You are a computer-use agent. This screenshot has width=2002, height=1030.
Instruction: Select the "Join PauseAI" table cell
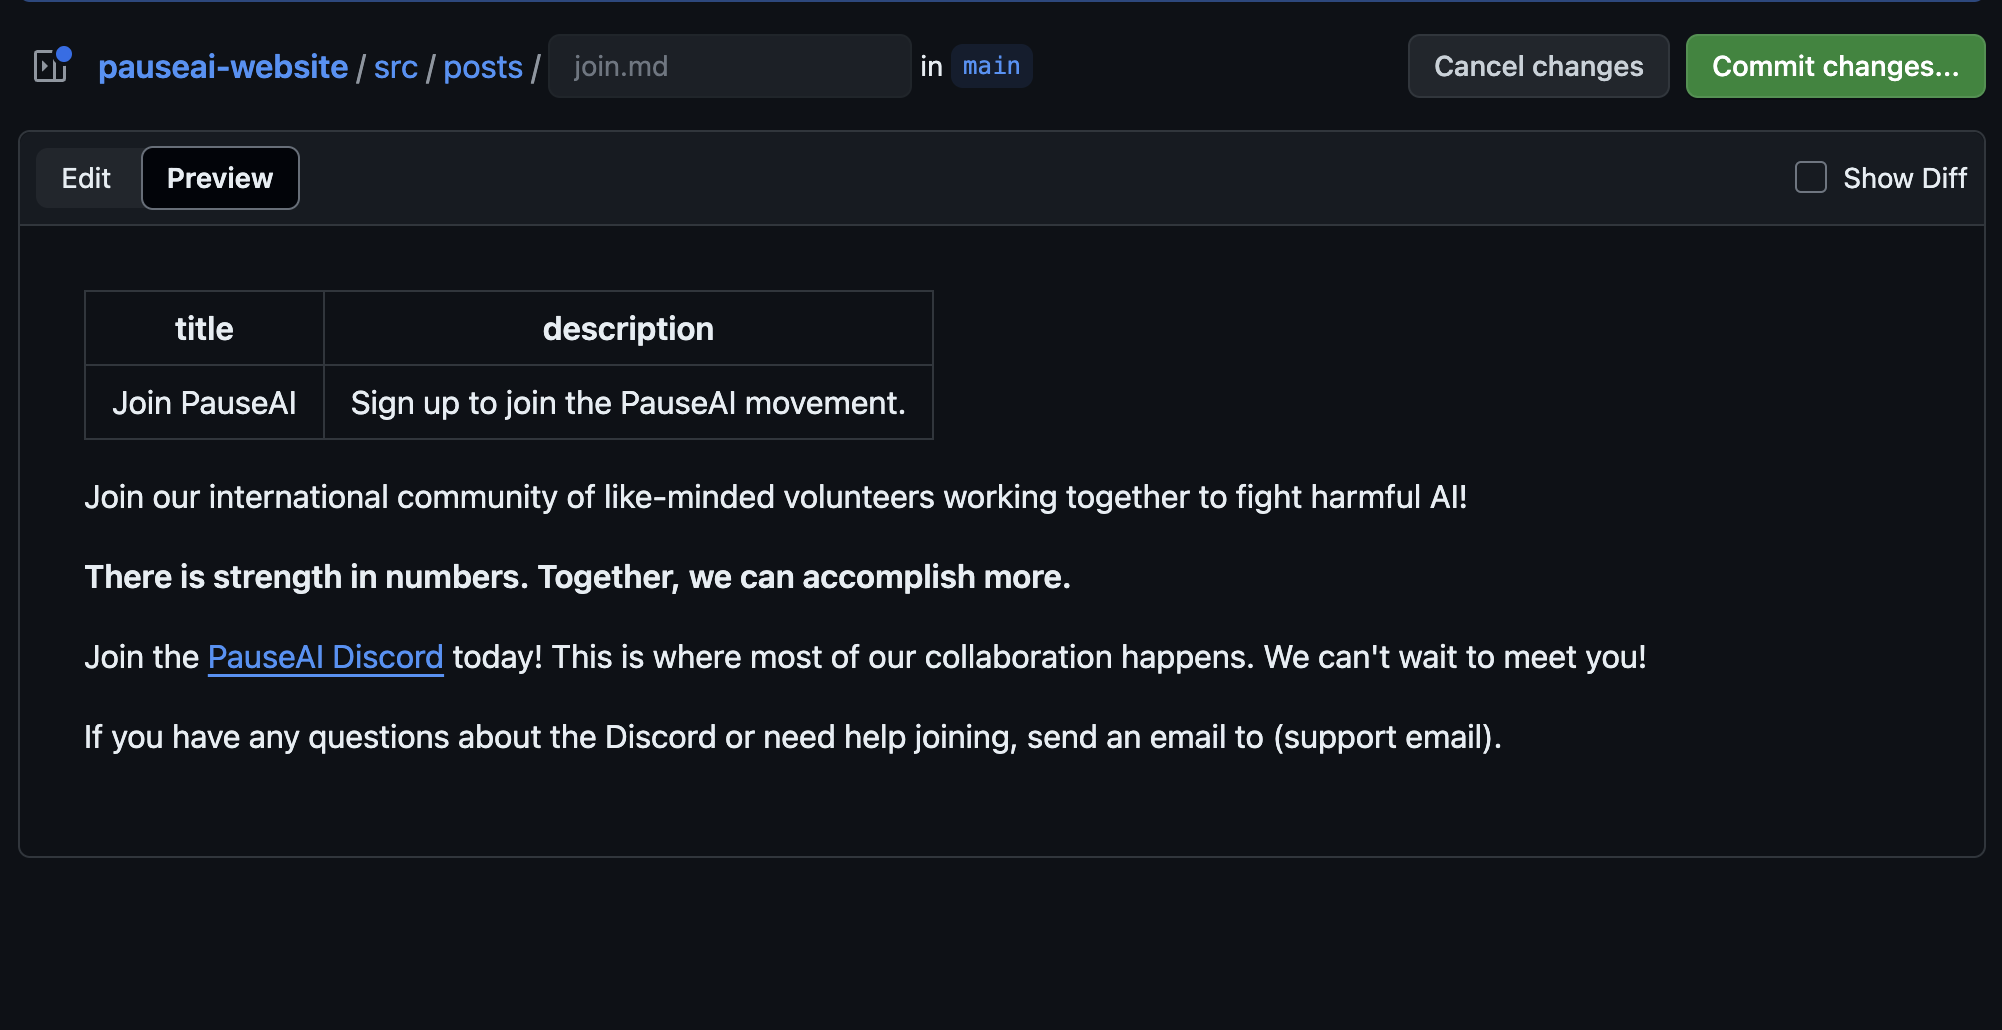point(204,403)
